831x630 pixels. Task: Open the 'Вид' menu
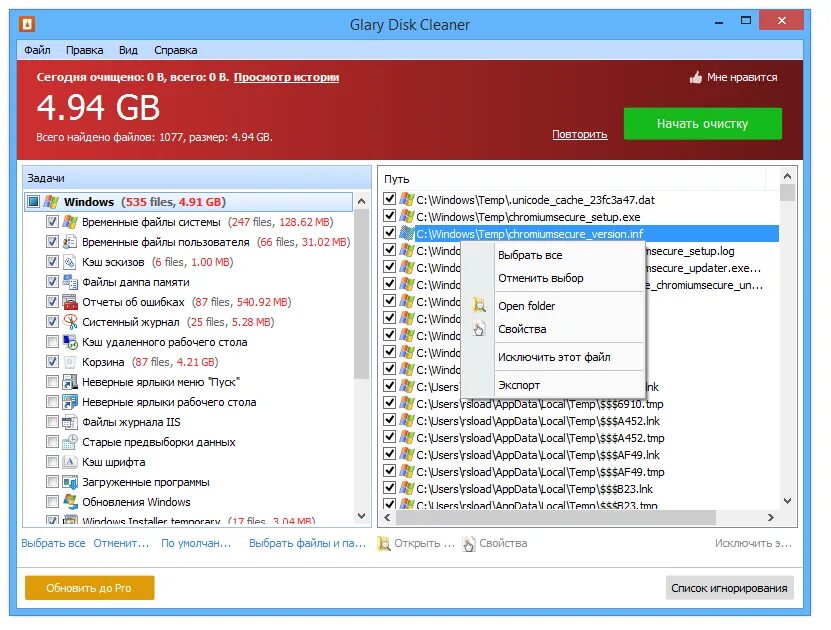[128, 50]
